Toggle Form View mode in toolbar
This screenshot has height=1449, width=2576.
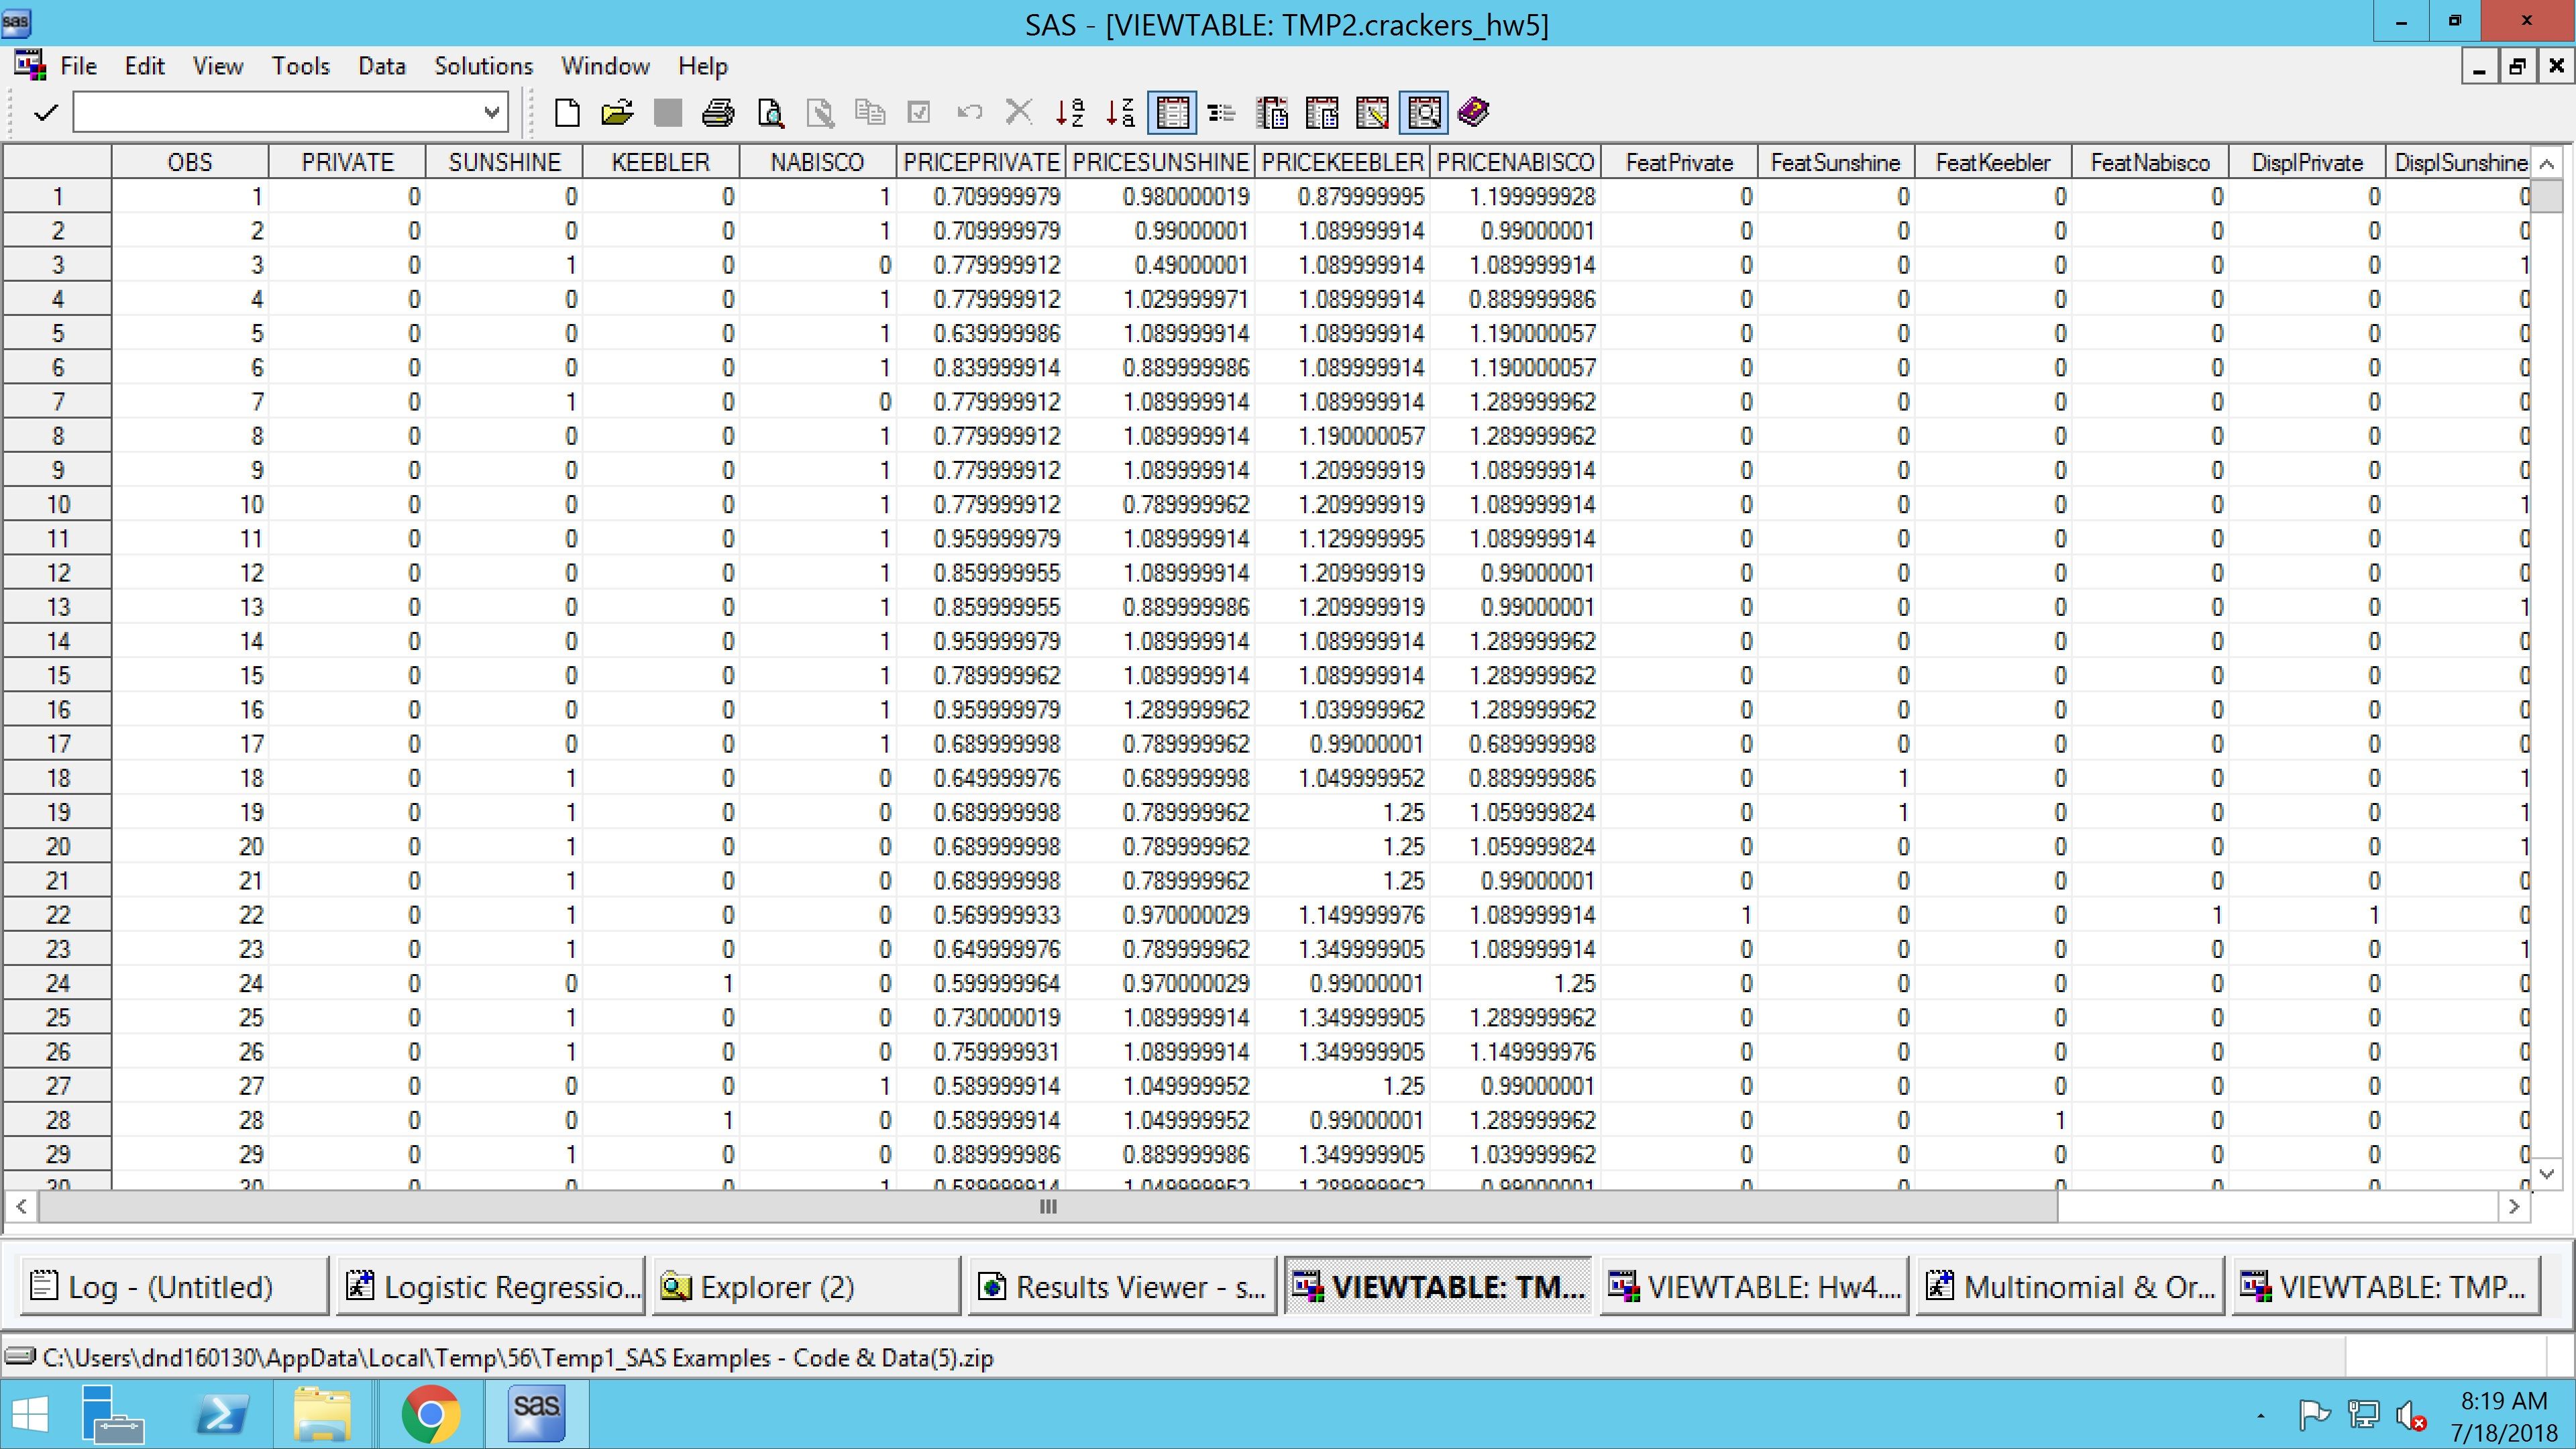click(x=1221, y=113)
